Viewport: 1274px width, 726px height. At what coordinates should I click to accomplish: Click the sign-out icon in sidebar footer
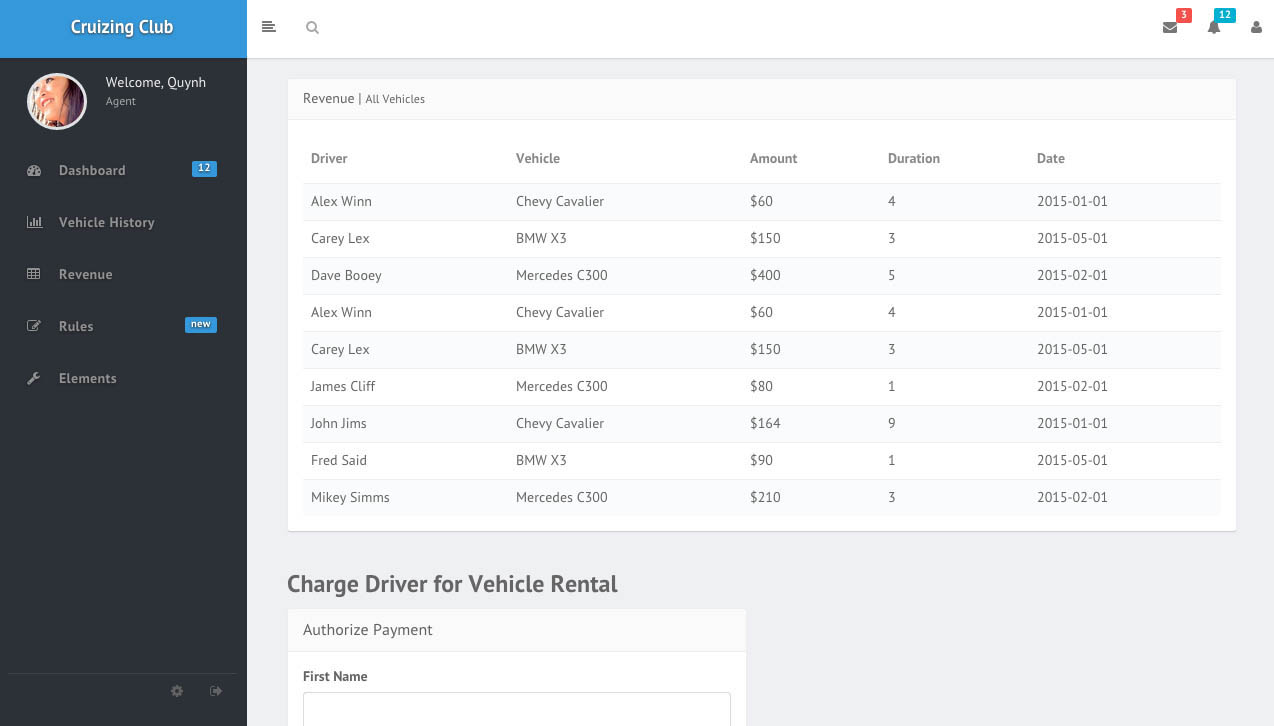pyautogui.click(x=216, y=691)
